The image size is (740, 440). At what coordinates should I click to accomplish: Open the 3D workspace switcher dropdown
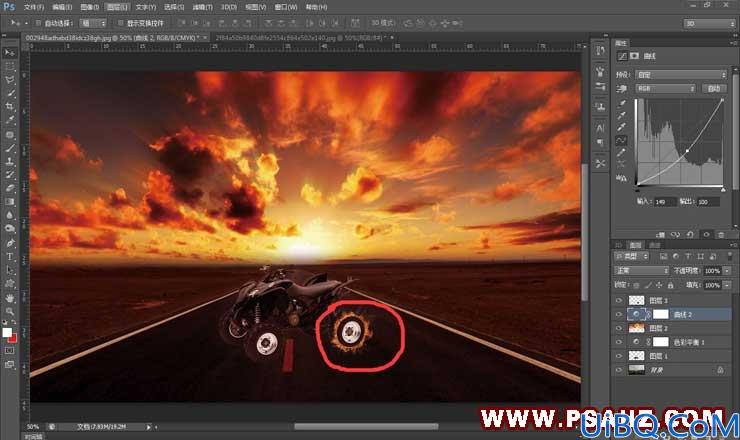click(709, 23)
